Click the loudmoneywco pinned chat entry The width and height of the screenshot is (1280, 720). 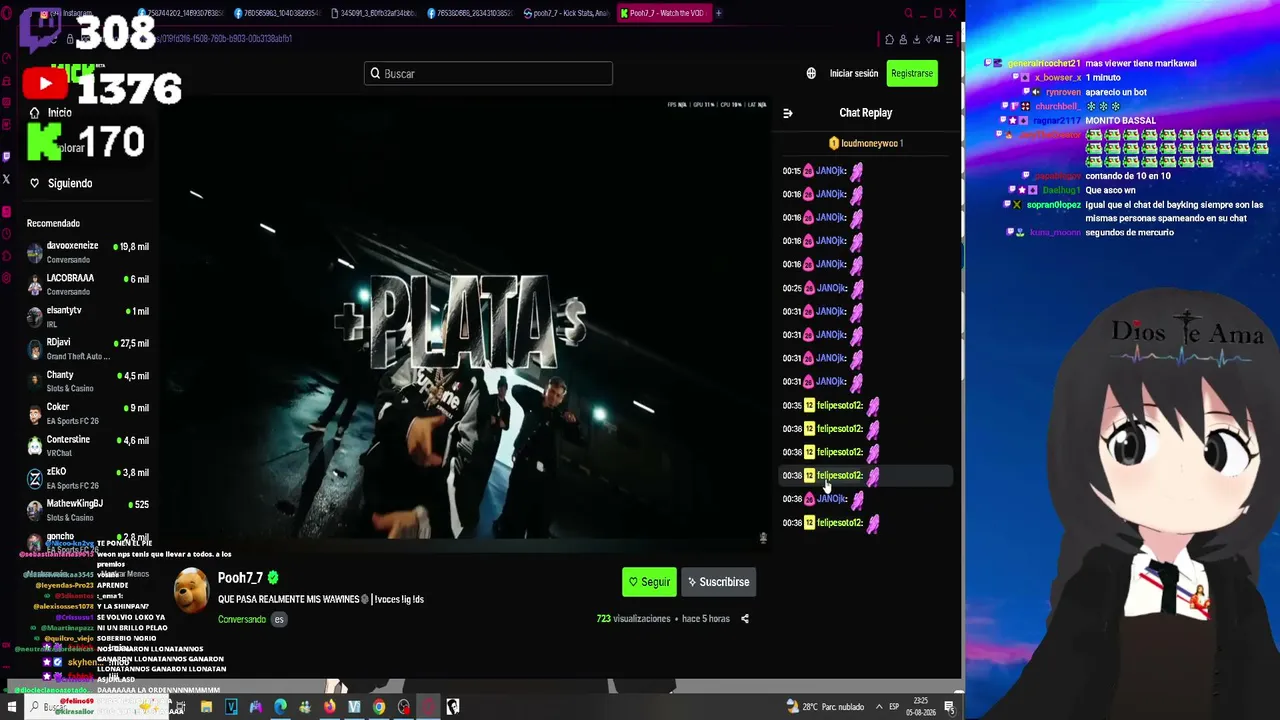[866, 143]
